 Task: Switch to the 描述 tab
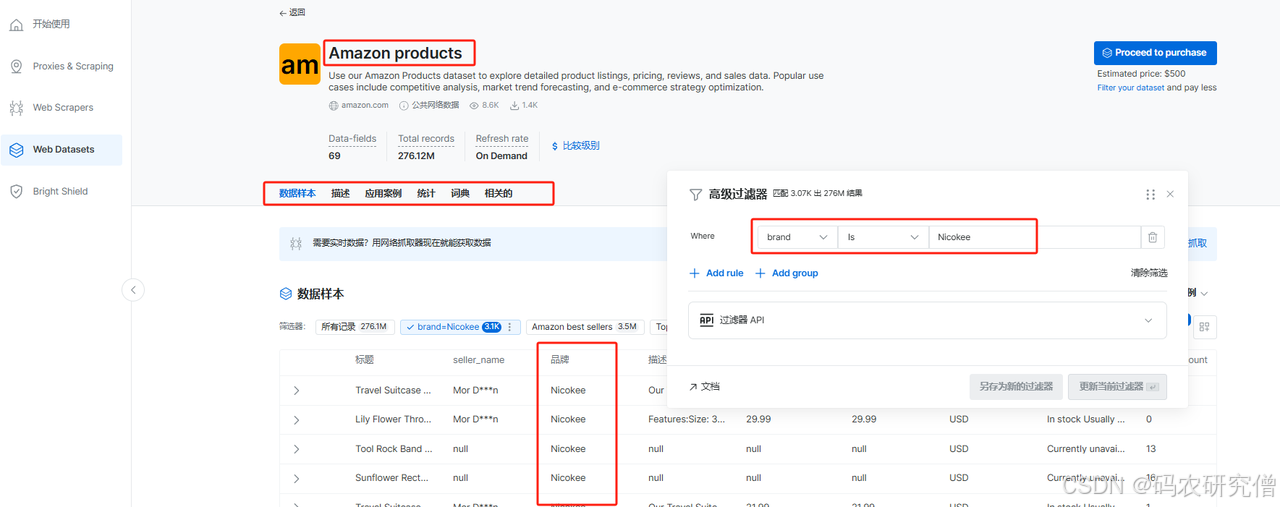coord(340,193)
